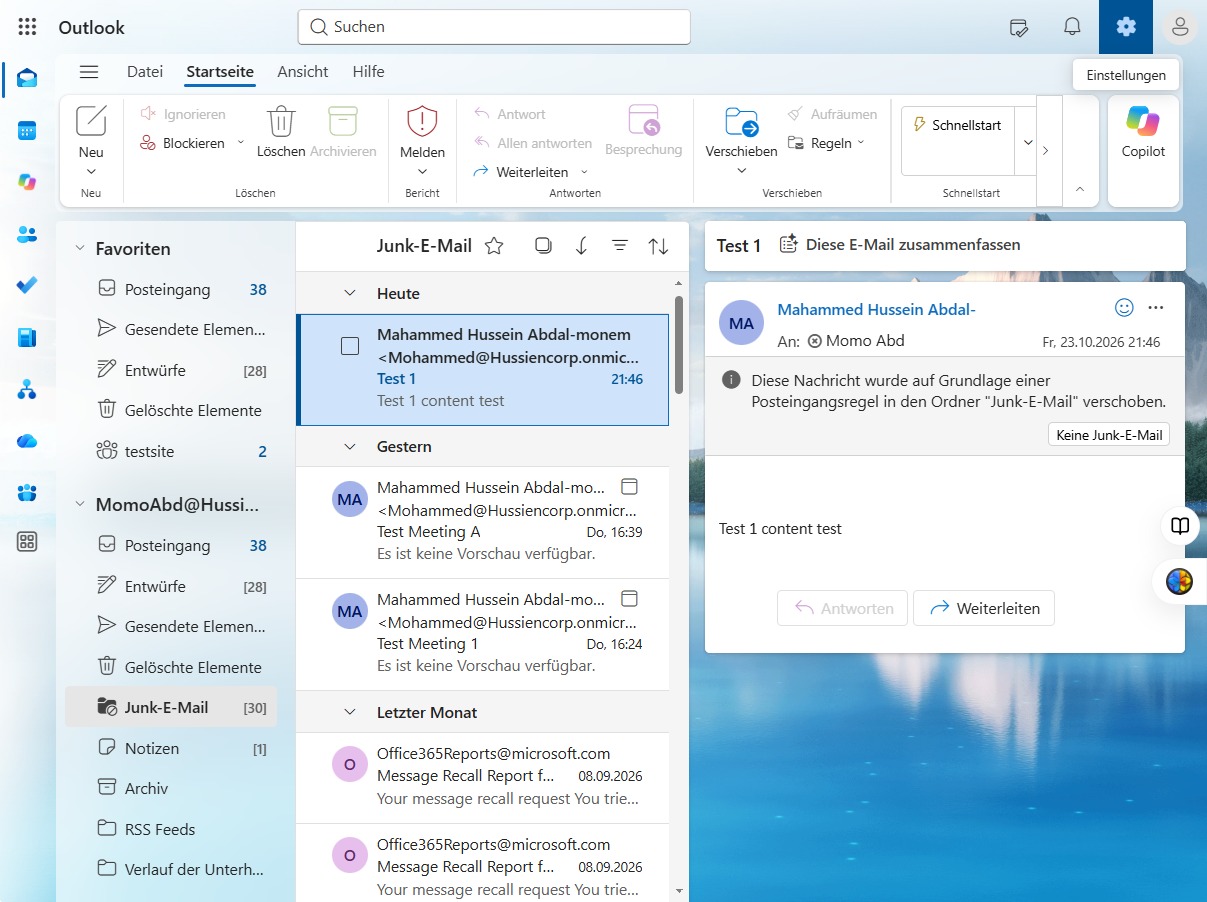
Task: Click the colorful globe add-in icon
Action: point(1180,582)
